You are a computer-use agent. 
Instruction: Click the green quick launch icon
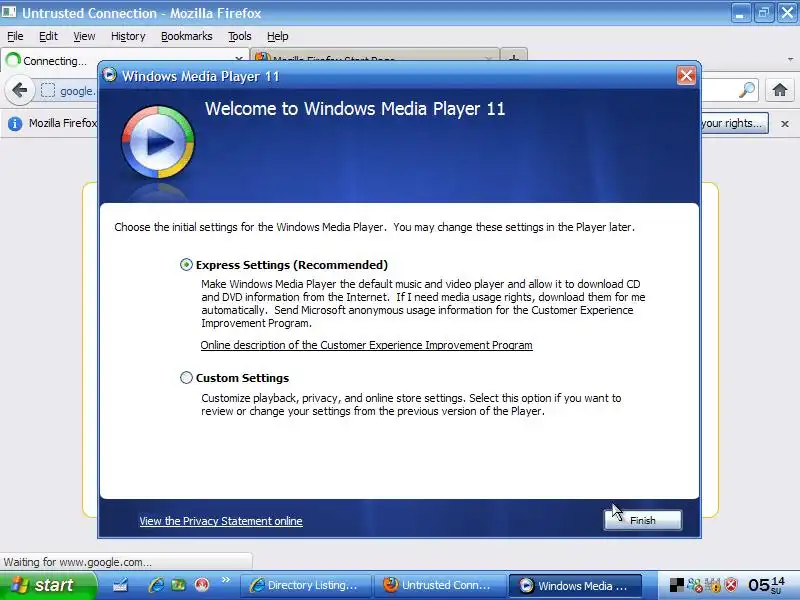(178, 585)
